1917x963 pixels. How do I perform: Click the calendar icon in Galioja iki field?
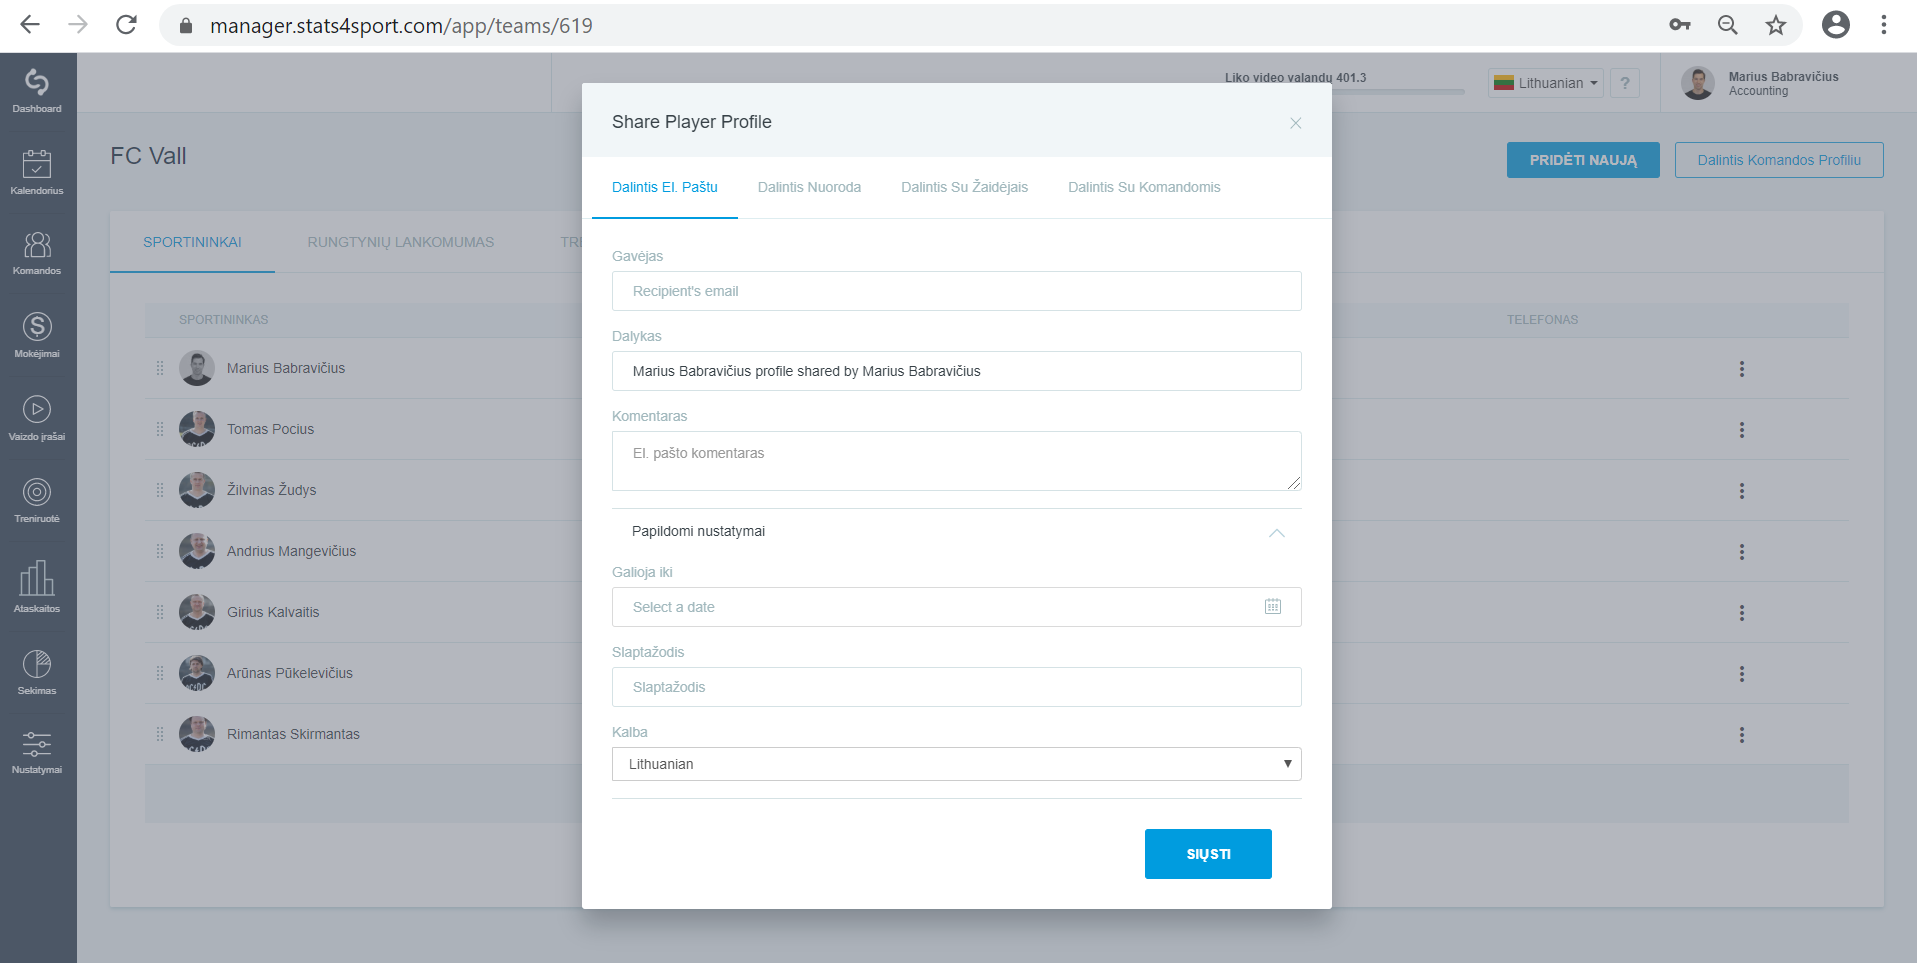(1273, 606)
